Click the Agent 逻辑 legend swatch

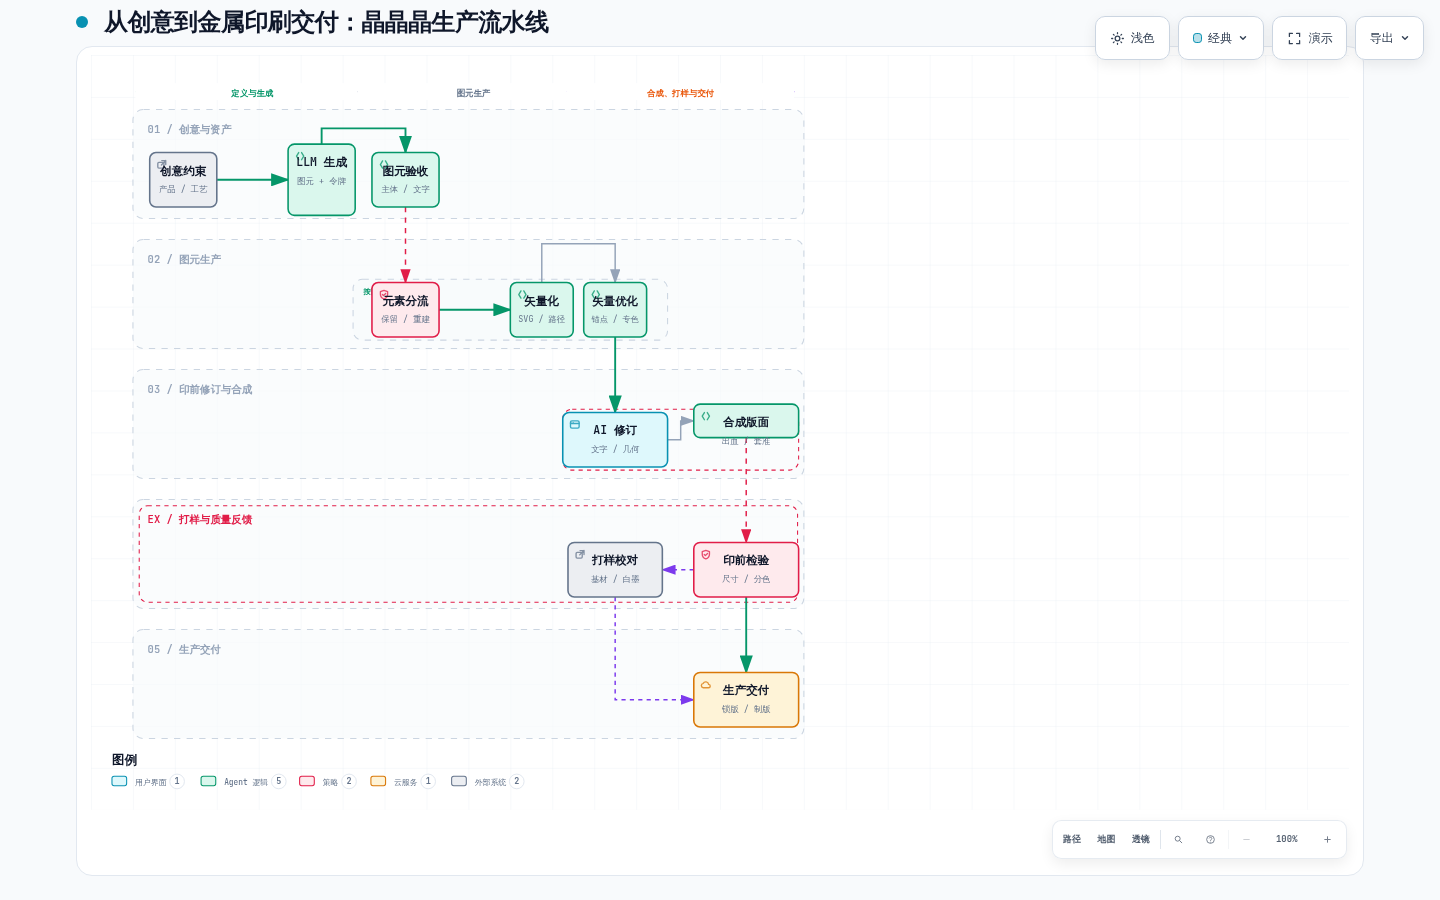pyautogui.click(x=208, y=781)
